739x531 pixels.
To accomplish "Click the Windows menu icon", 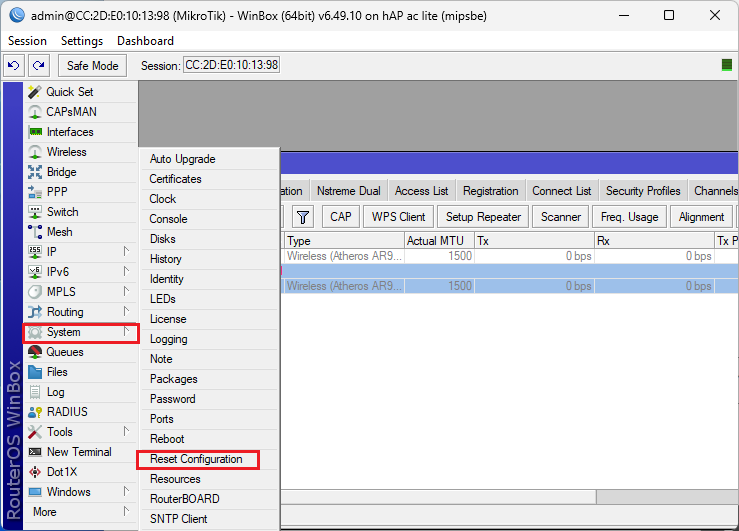I will pos(35,492).
